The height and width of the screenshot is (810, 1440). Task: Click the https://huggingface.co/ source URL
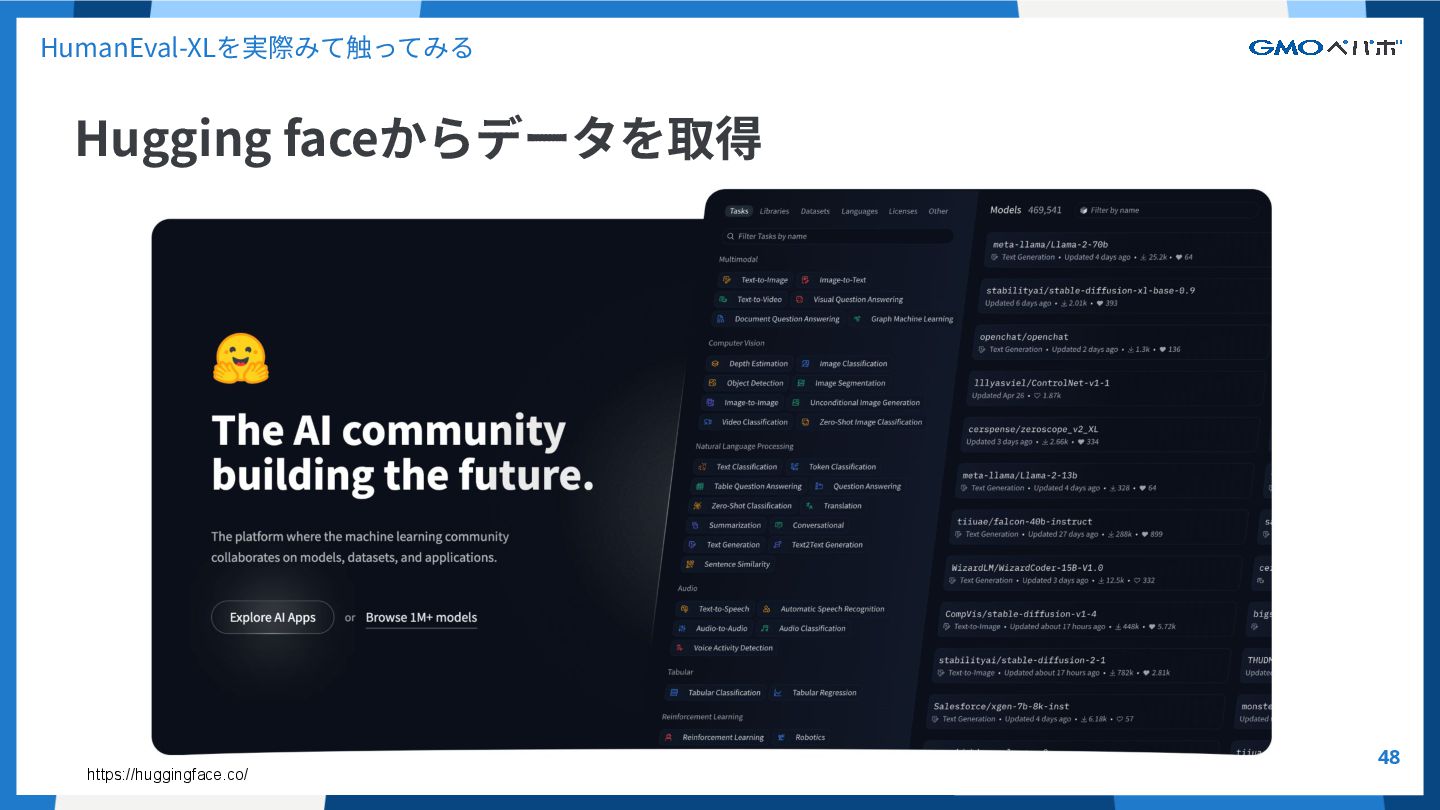tap(167, 775)
